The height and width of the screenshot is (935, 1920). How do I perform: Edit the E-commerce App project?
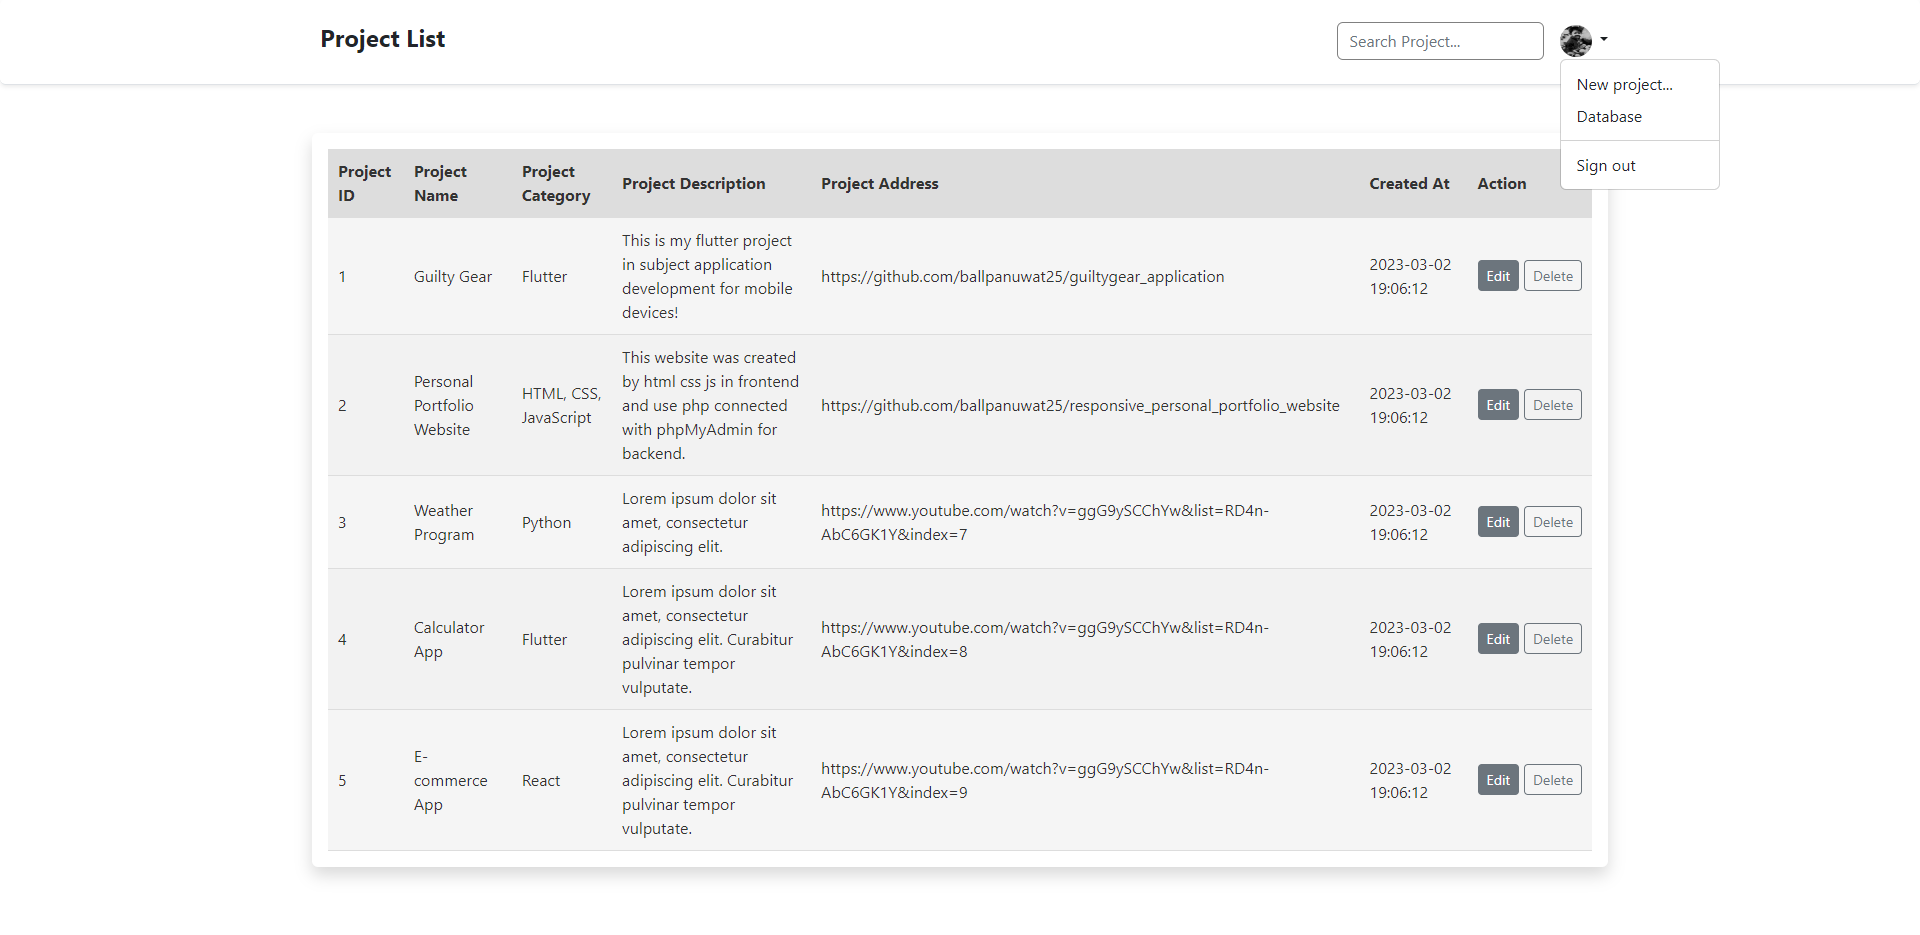pos(1497,779)
